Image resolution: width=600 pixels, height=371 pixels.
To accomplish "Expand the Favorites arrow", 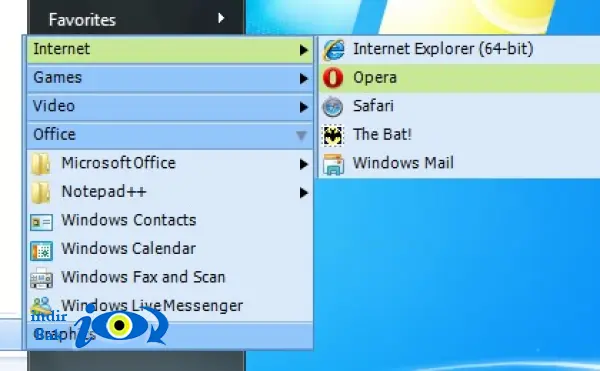I will click(x=221, y=18).
